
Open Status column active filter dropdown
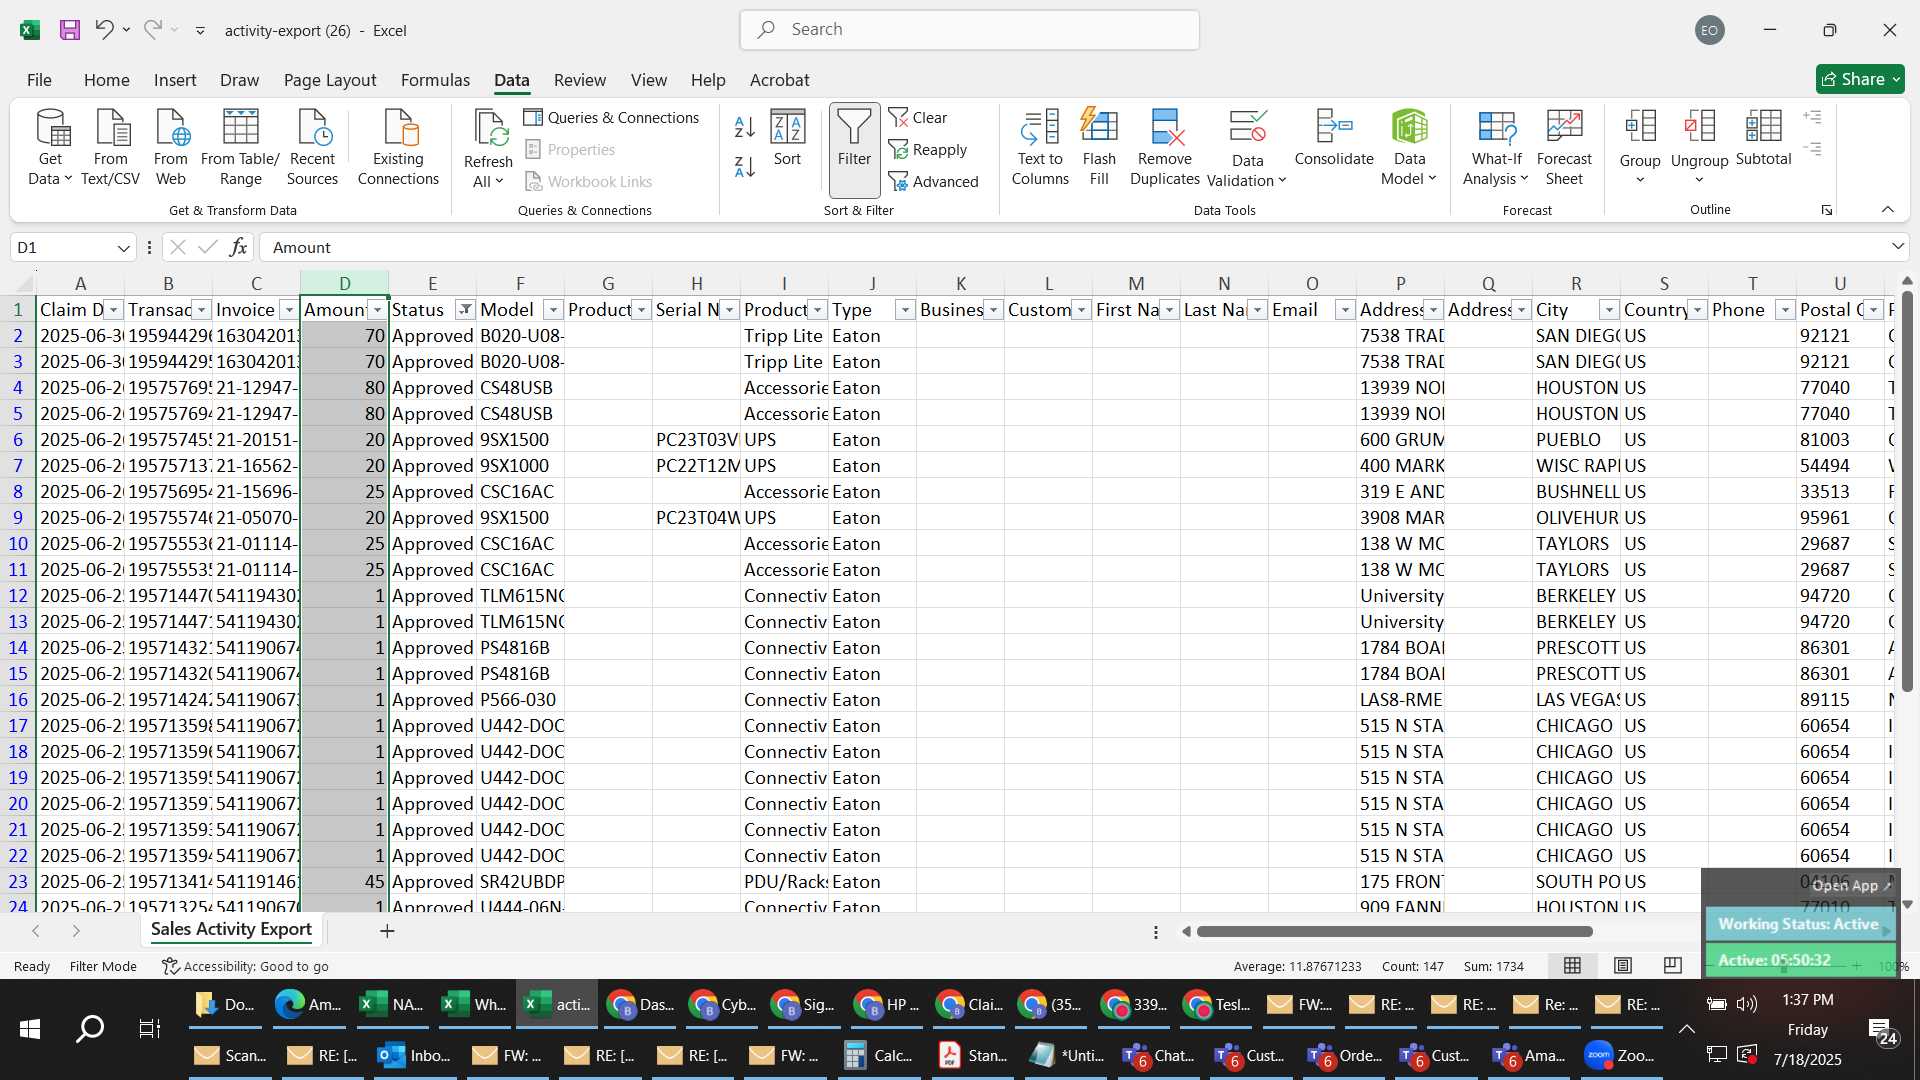pos(465,310)
